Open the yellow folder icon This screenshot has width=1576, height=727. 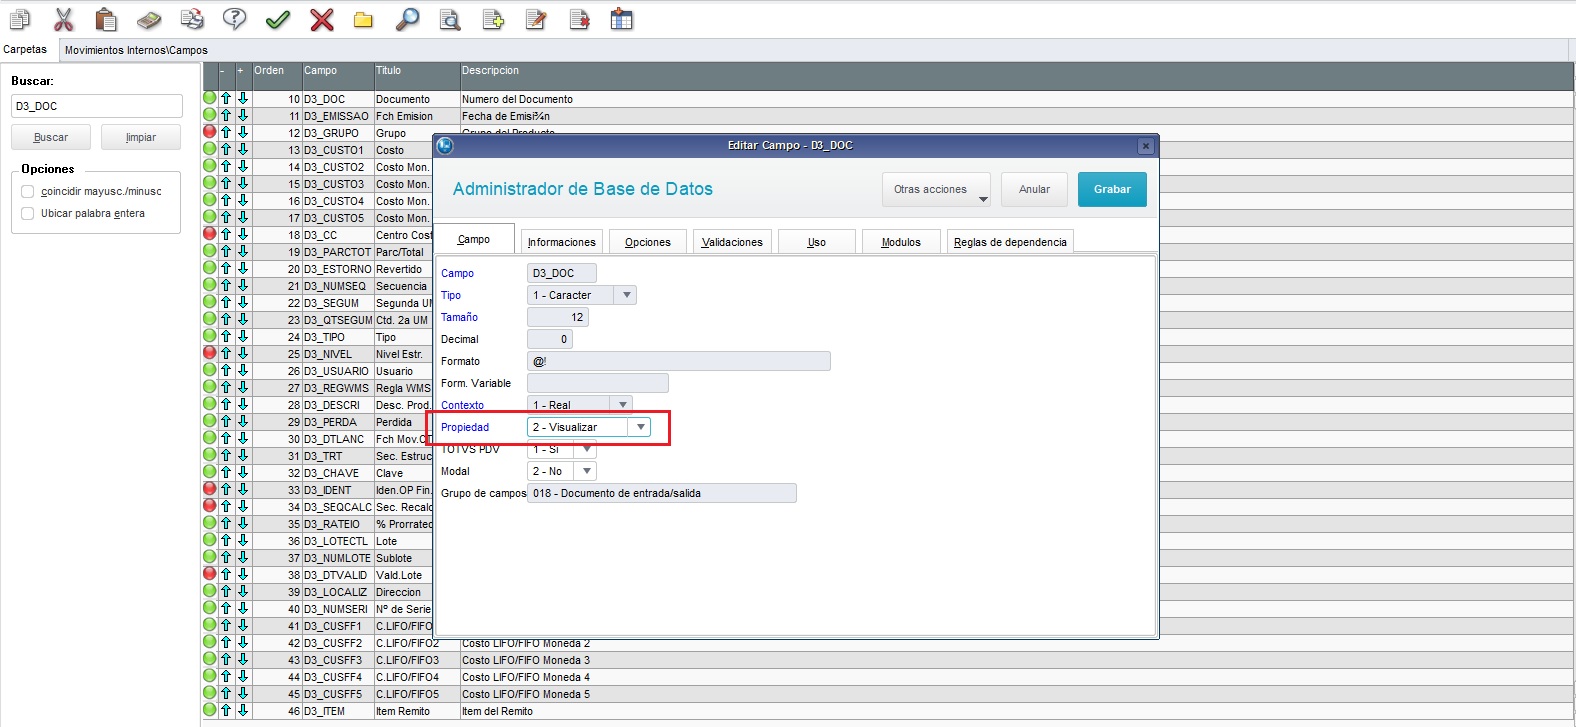pos(363,19)
